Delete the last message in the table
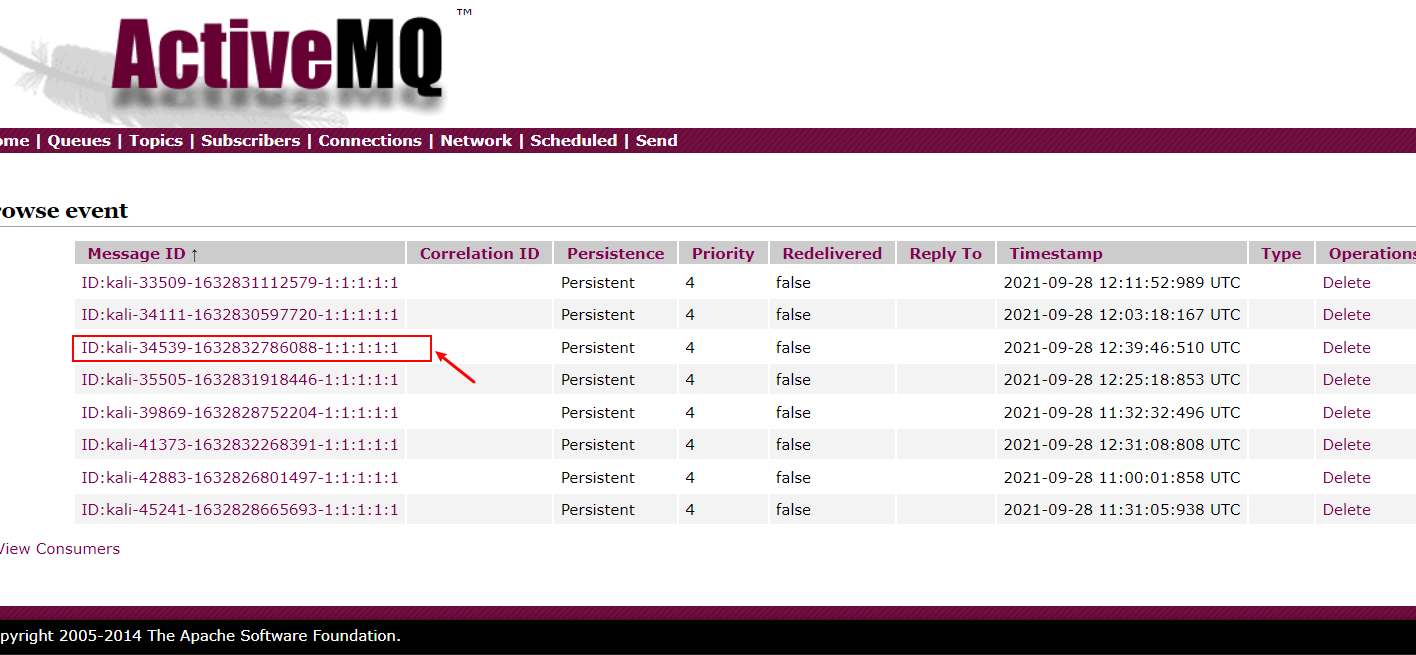This screenshot has height=655, width=1416. pyautogui.click(x=1346, y=509)
